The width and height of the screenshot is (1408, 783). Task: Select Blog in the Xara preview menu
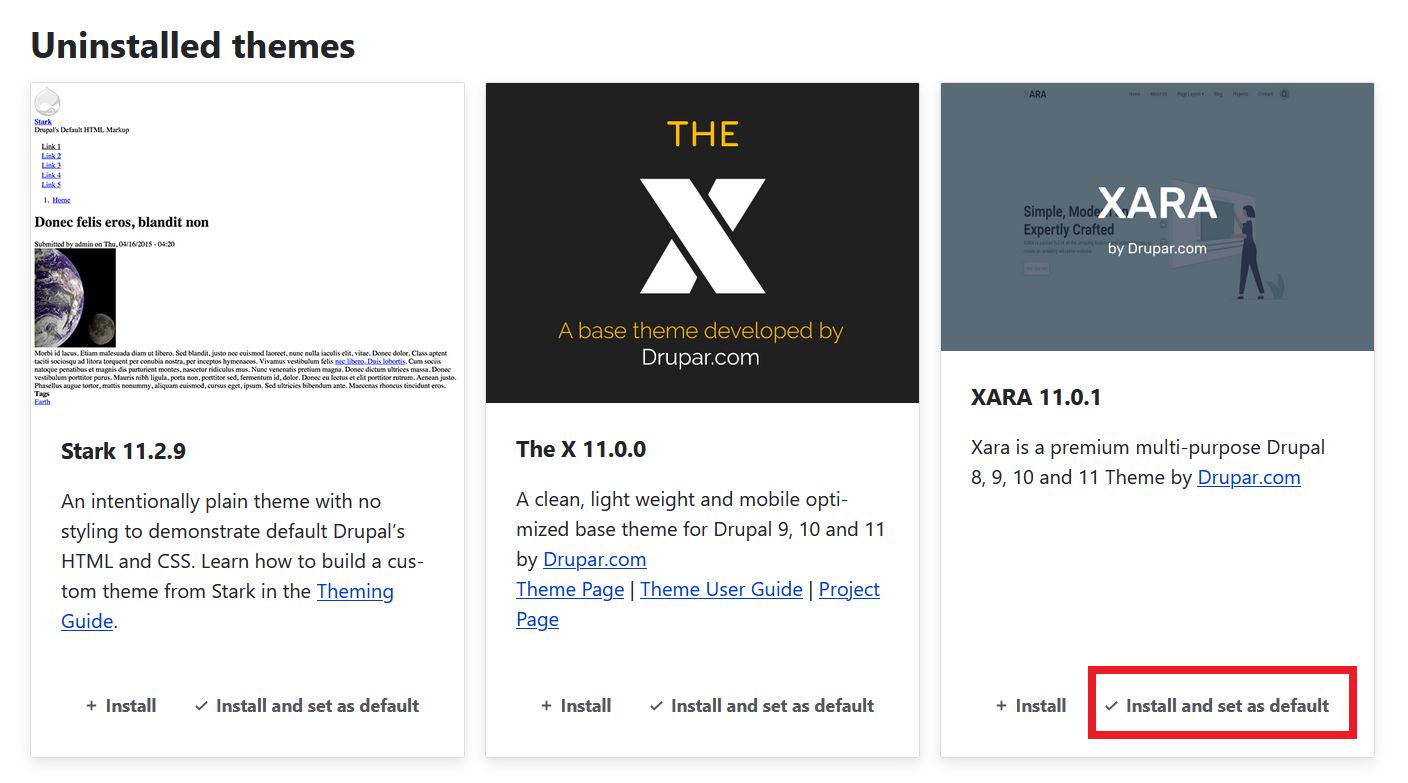click(x=1218, y=94)
